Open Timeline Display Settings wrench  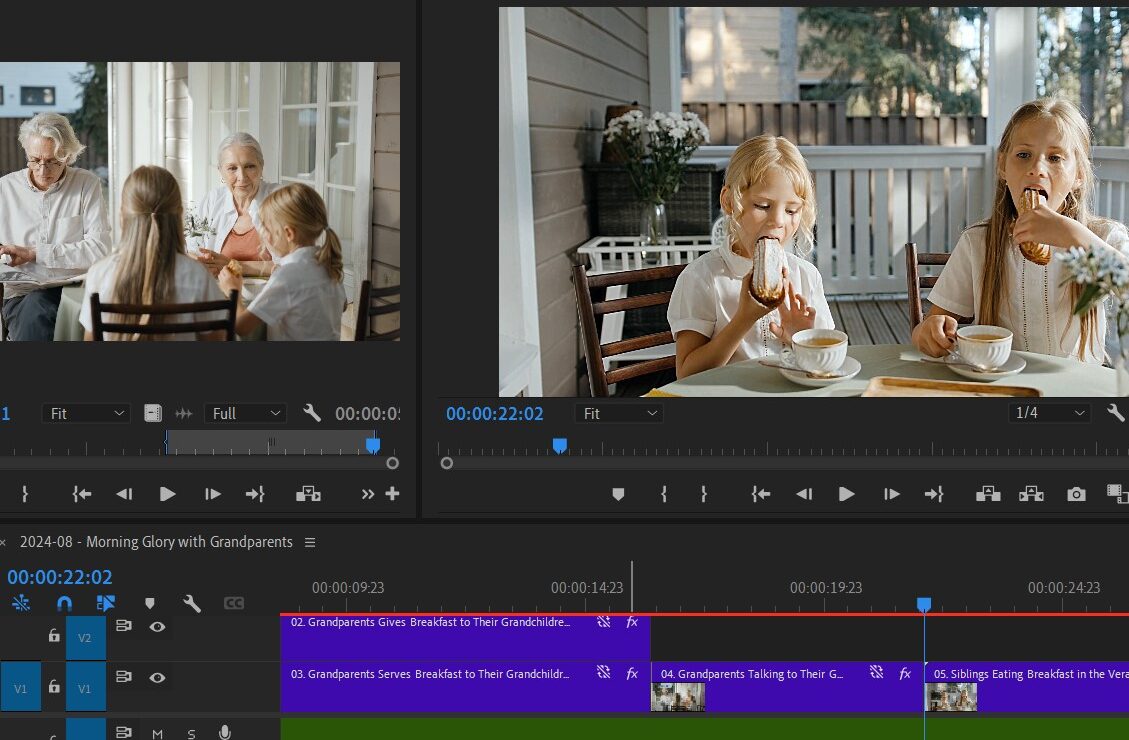tap(192, 603)
